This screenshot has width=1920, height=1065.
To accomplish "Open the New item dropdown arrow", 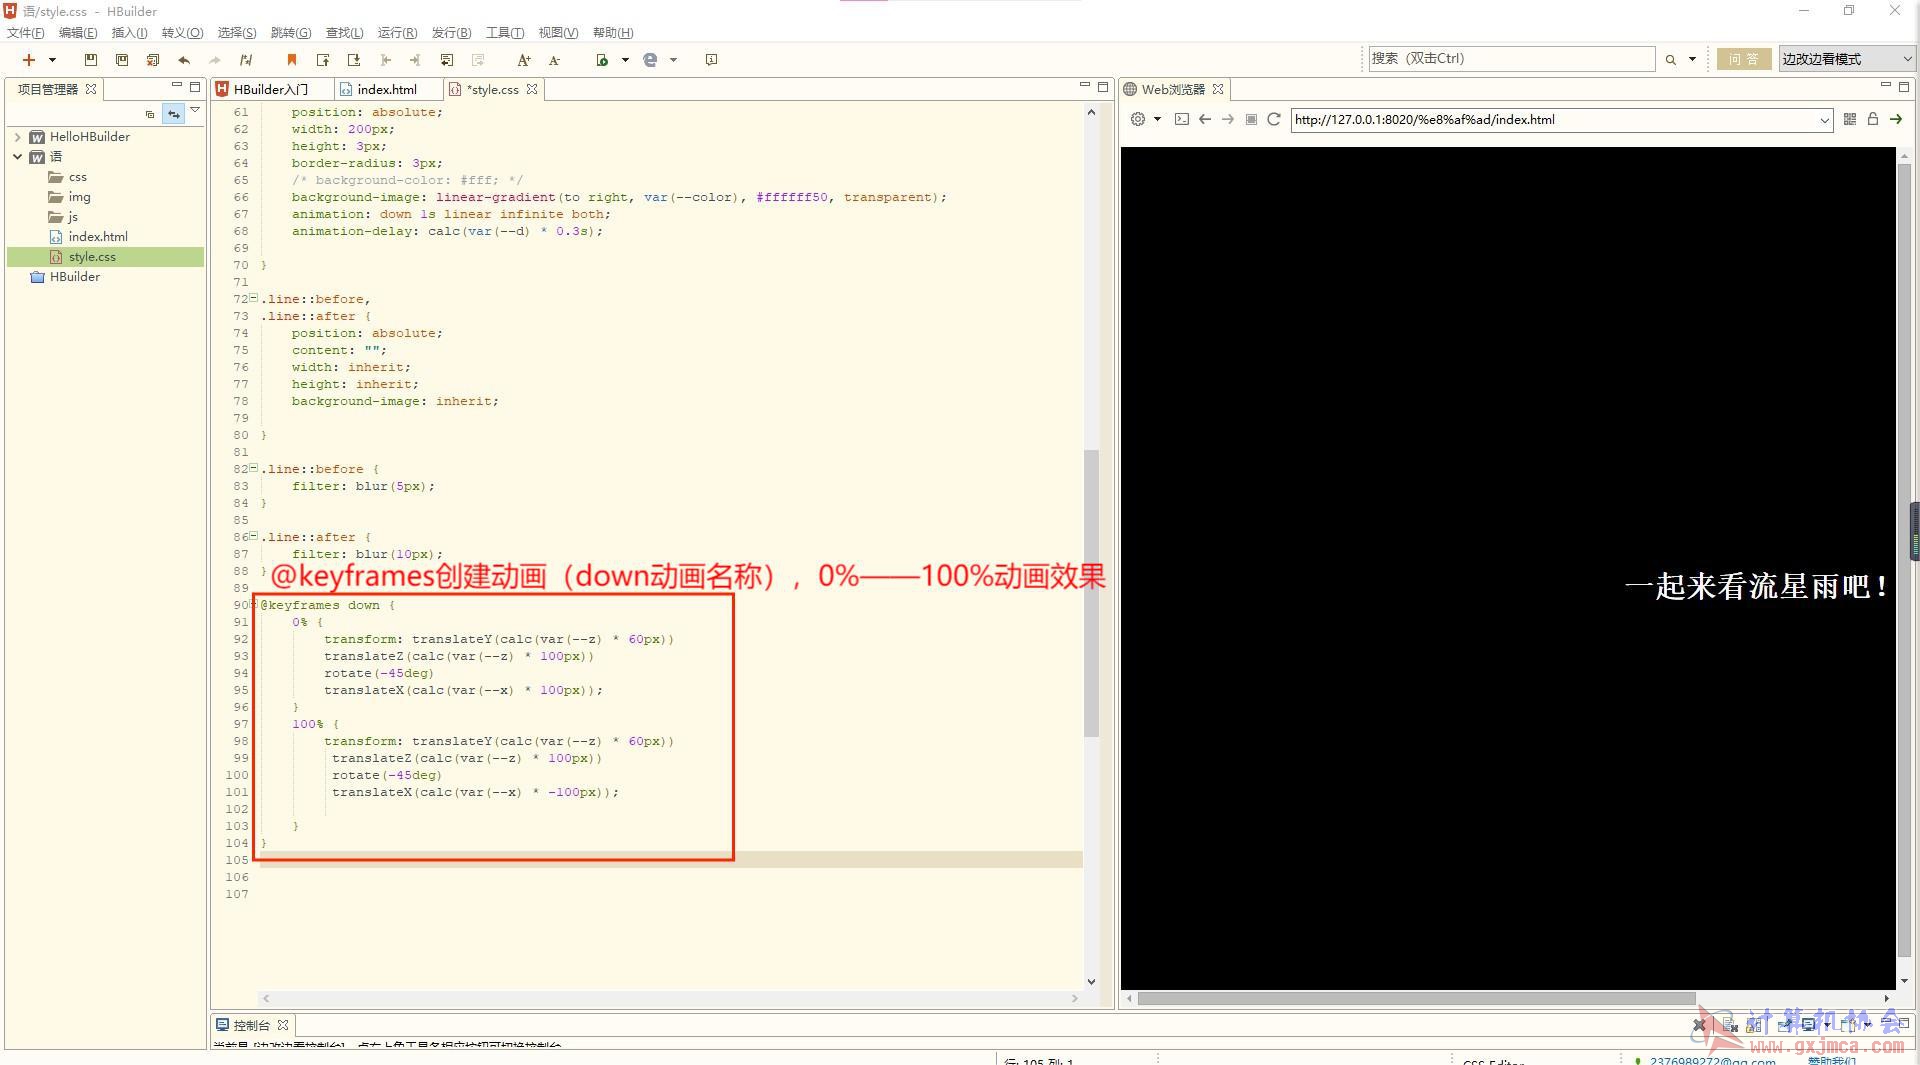I will 52,60.
